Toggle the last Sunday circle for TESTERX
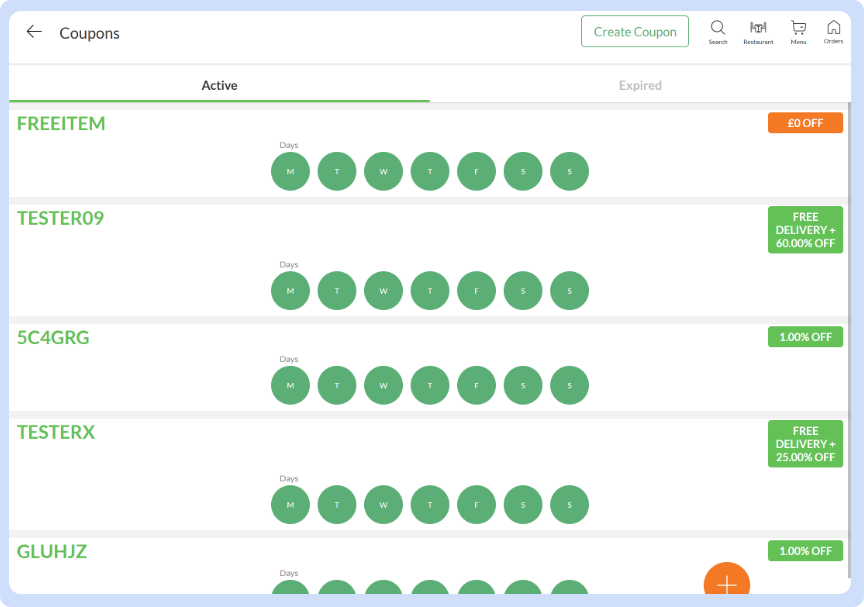This screenshot has height=607, width=864. [x=569, y=505]
